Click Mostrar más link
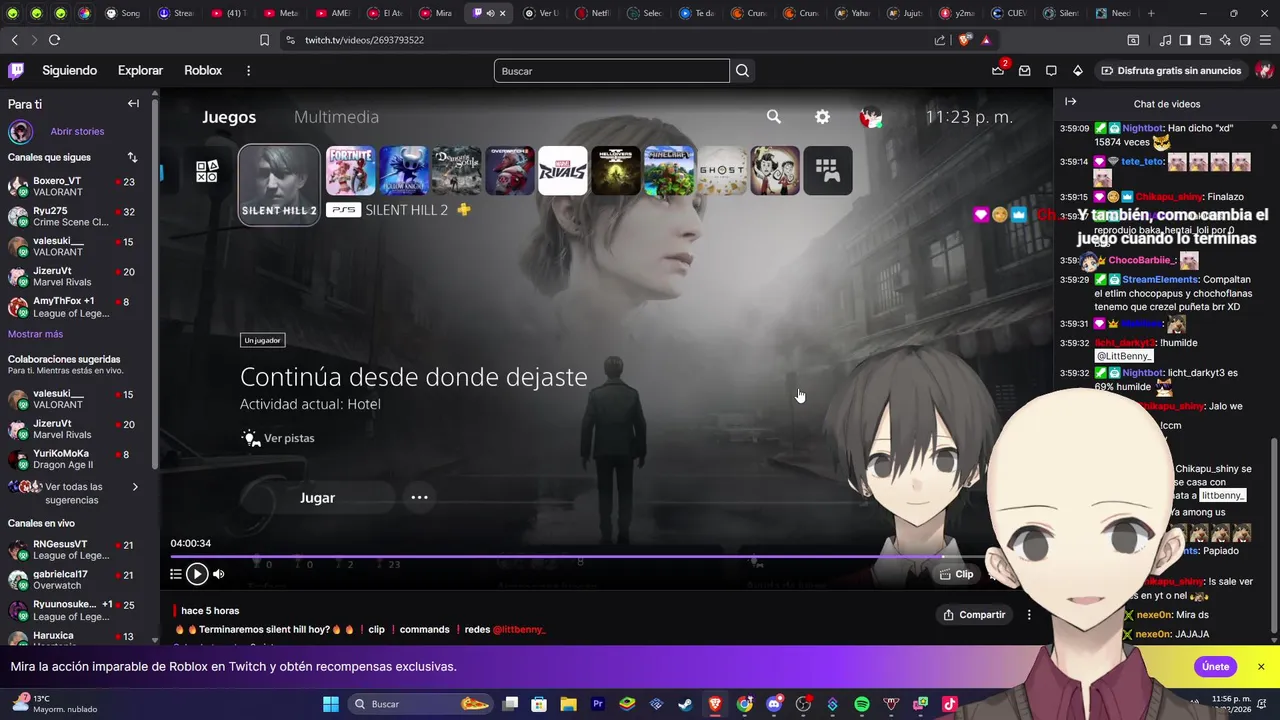1280x720 pixels. click(x=35, y=334)
